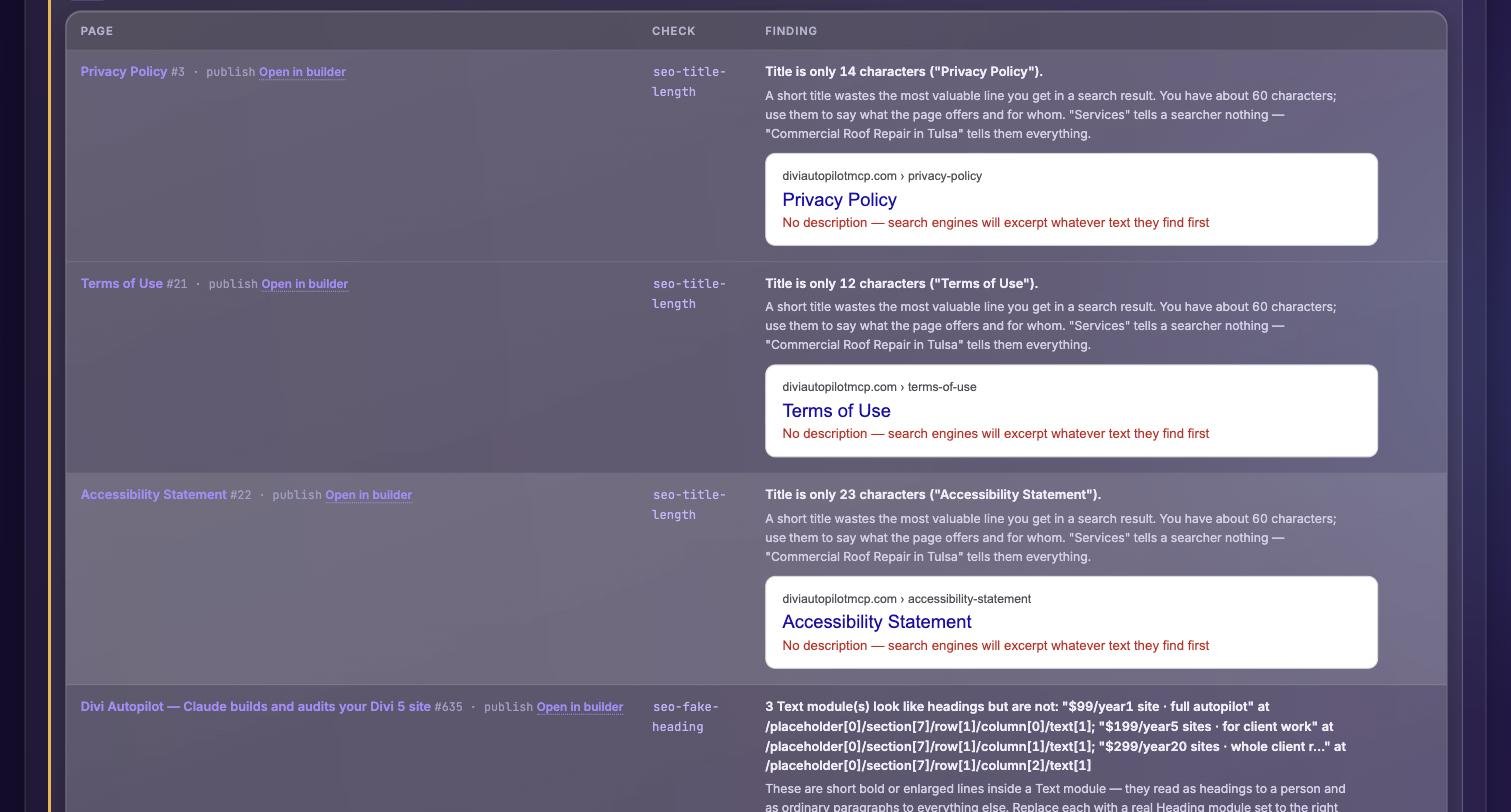Click seo-title-length check in Terms of Use row
This screenshot has height=812, width=1511.
(689, 294)
